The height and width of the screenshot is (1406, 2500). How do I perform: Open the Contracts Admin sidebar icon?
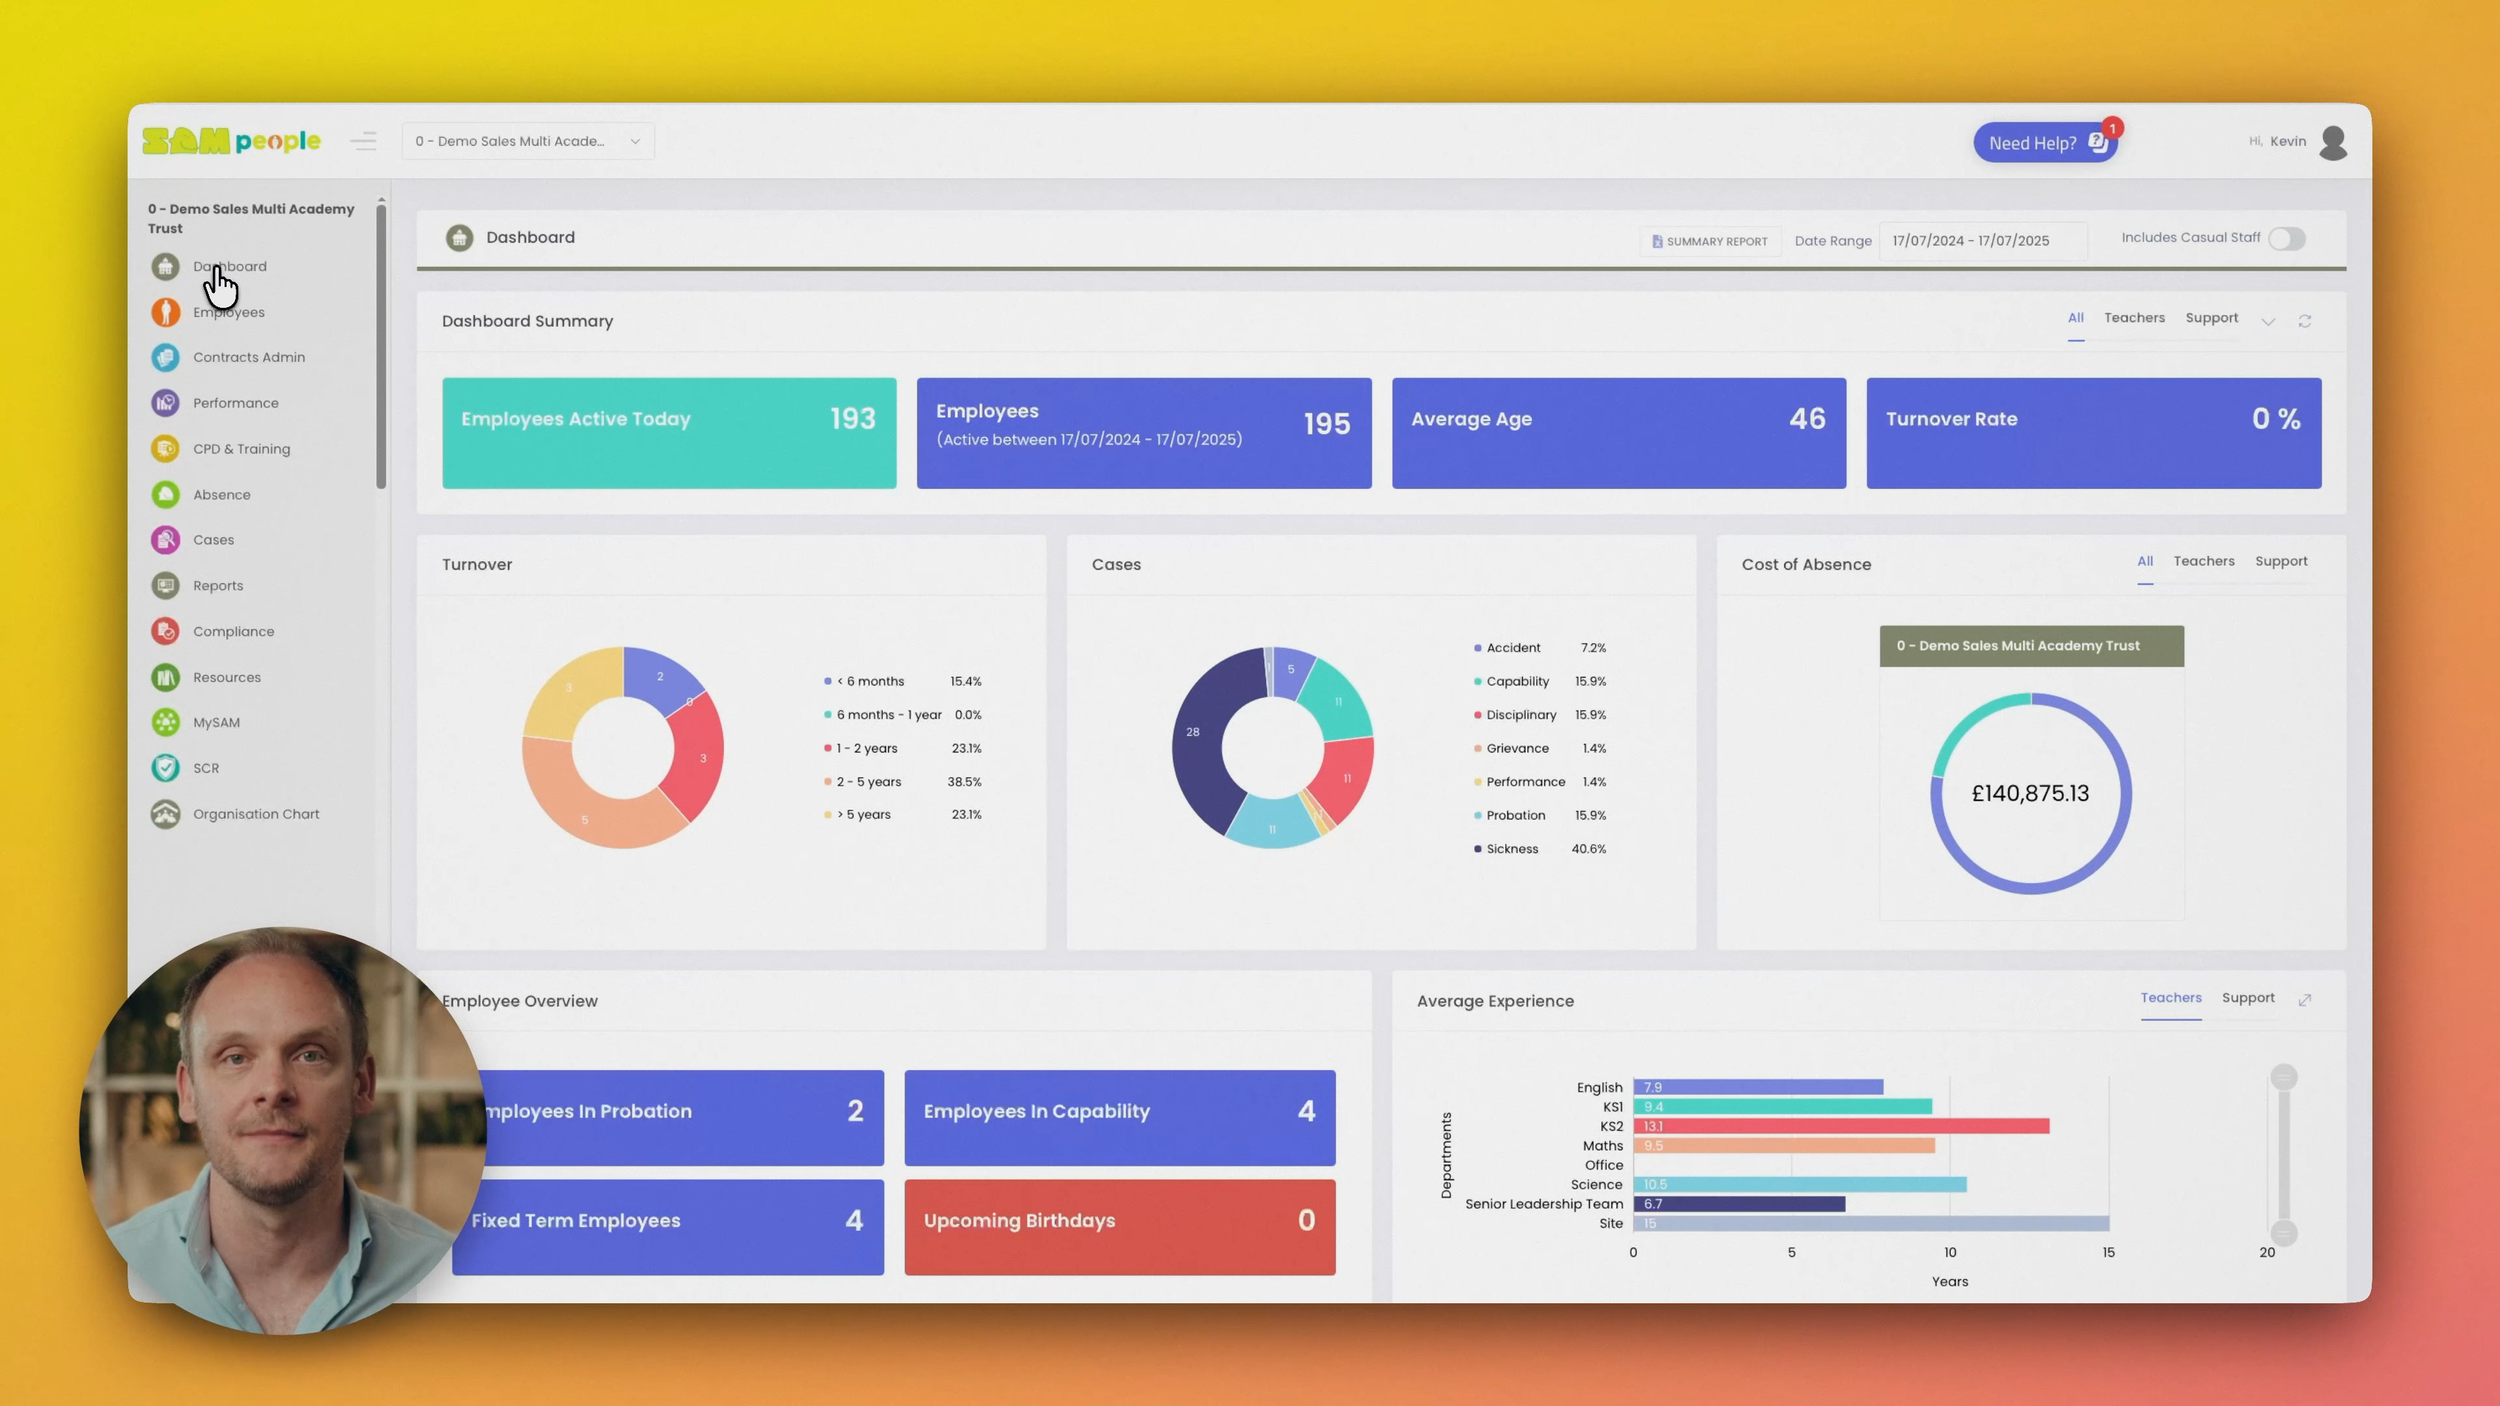pos(165,357)
